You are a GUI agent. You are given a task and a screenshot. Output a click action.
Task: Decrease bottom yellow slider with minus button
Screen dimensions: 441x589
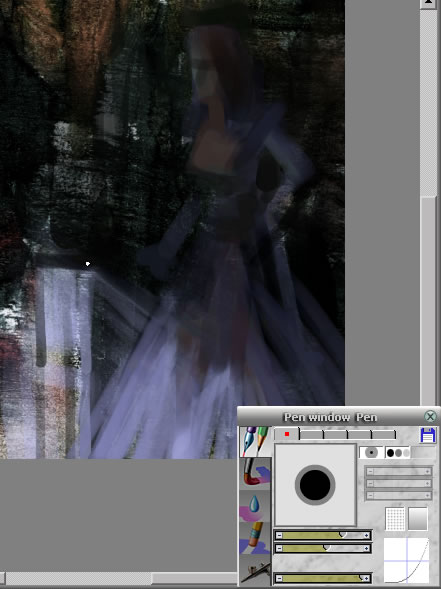click(279, 578)
